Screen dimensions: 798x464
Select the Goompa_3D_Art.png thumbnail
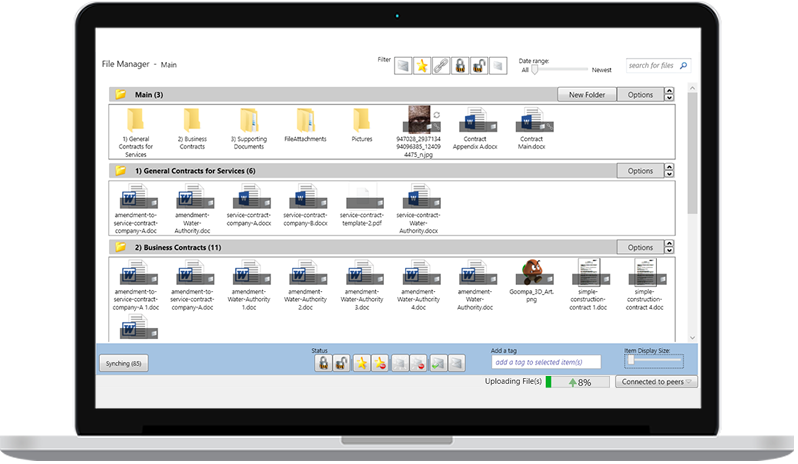point(532,272)
